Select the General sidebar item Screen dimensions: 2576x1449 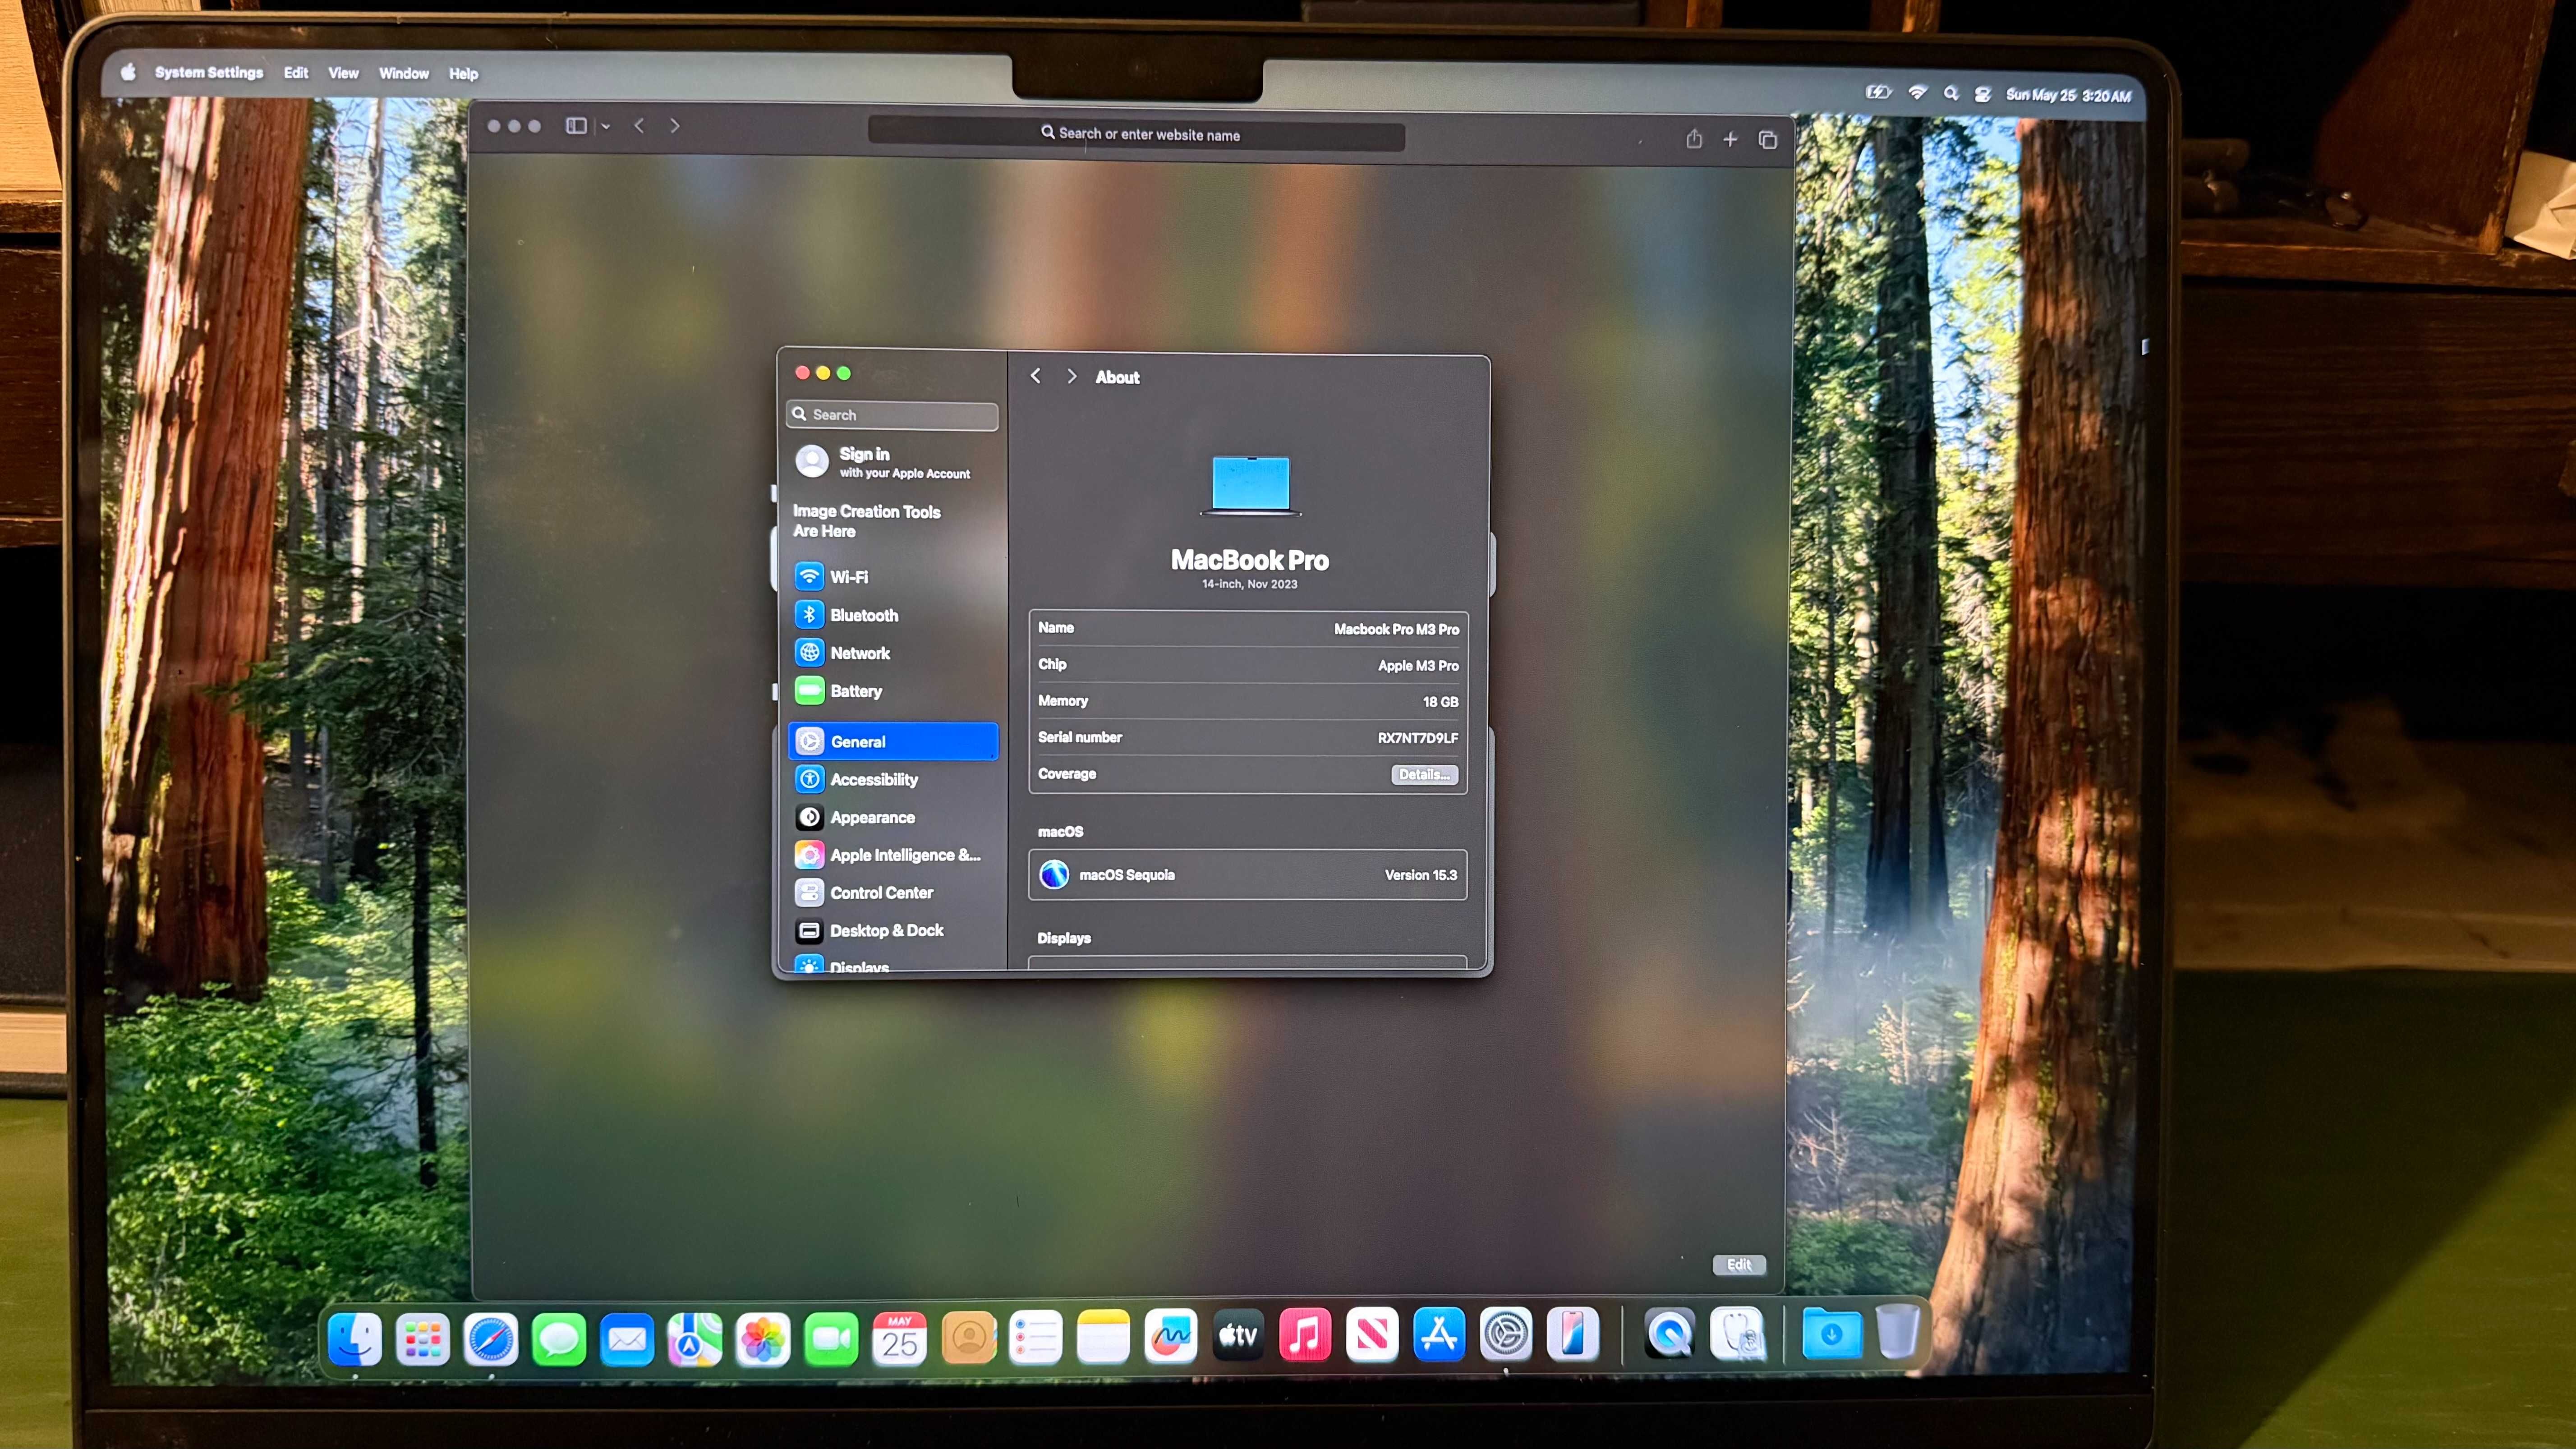coord(892,741)
